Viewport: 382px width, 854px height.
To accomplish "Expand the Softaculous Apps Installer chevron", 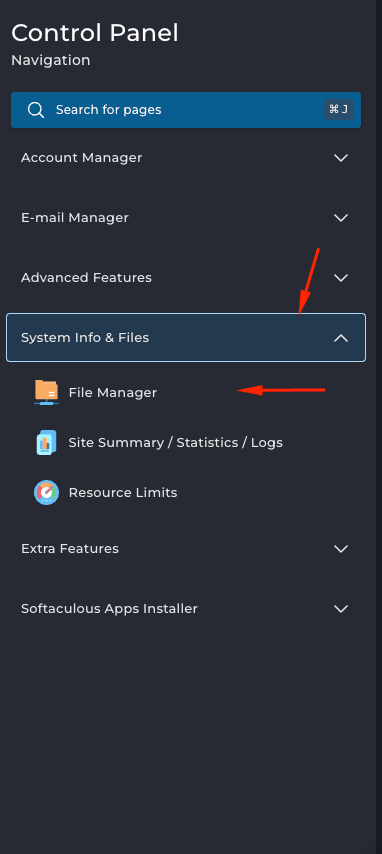I will (x=341, y=608).
